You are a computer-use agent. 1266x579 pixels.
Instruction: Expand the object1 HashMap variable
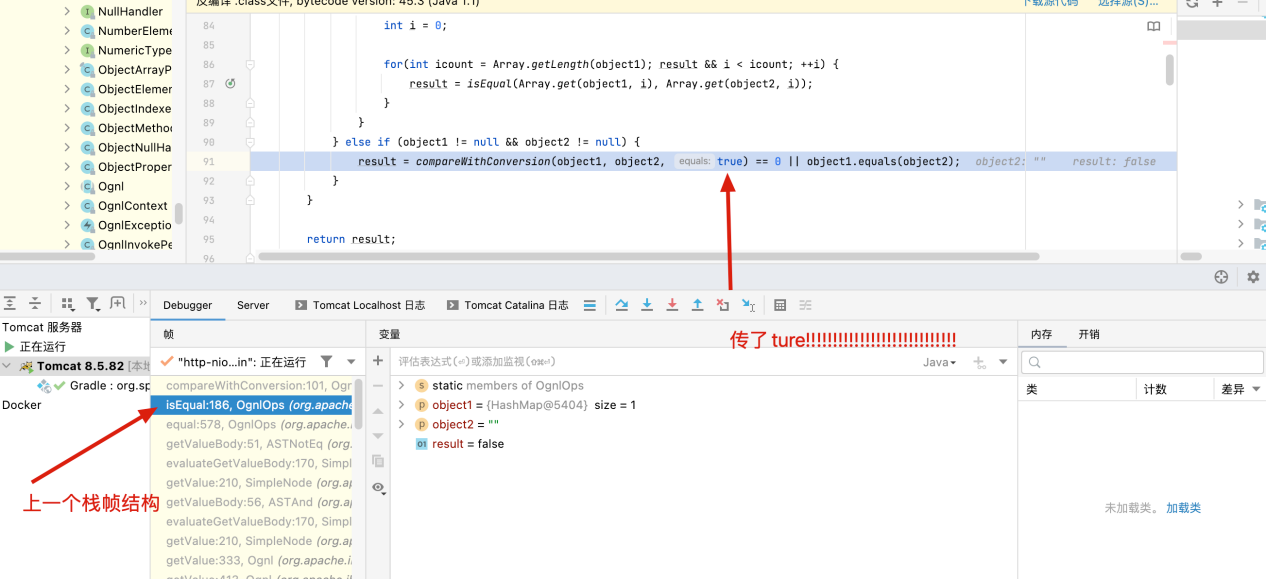[x=402, y=405]
